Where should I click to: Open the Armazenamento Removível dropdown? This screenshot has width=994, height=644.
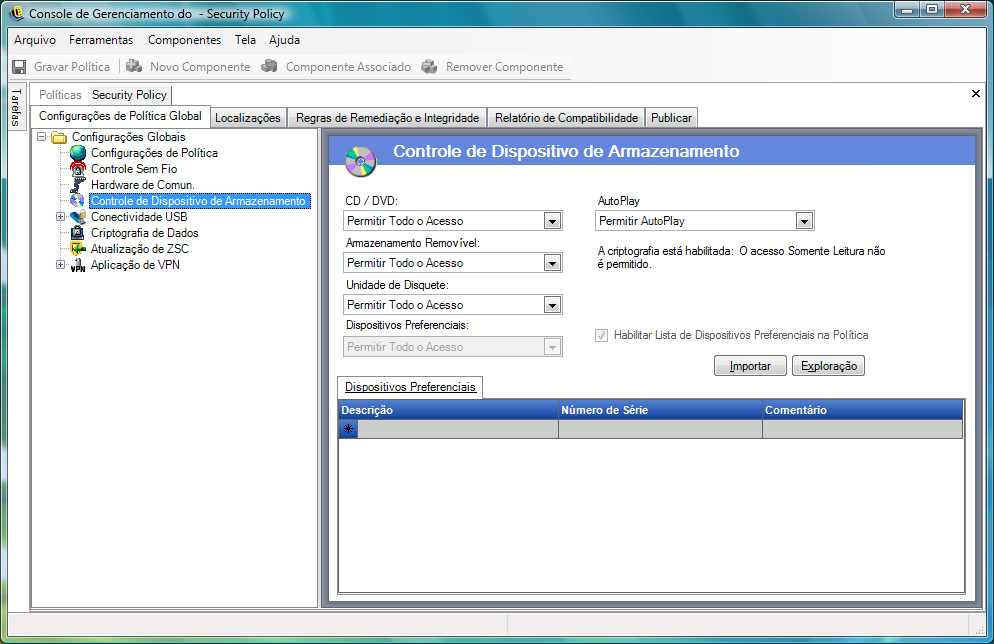click(552, 263)
